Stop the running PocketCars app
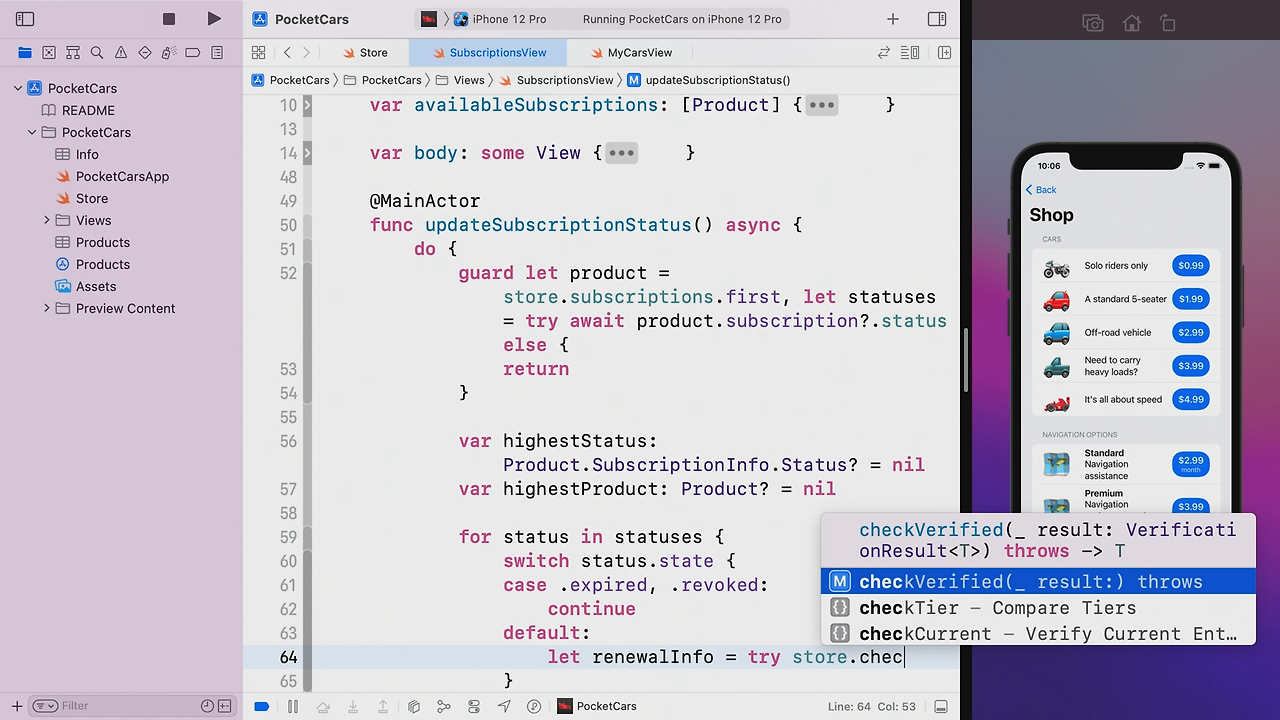This screenshot has height=720, width=1280. [x=169, y=19]
